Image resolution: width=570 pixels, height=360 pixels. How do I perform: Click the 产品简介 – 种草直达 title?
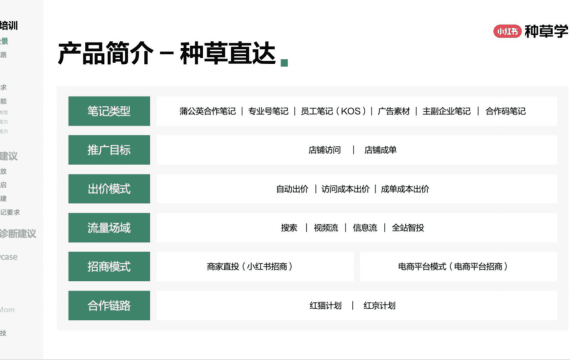pyautogui.click(x=167, y=53)
